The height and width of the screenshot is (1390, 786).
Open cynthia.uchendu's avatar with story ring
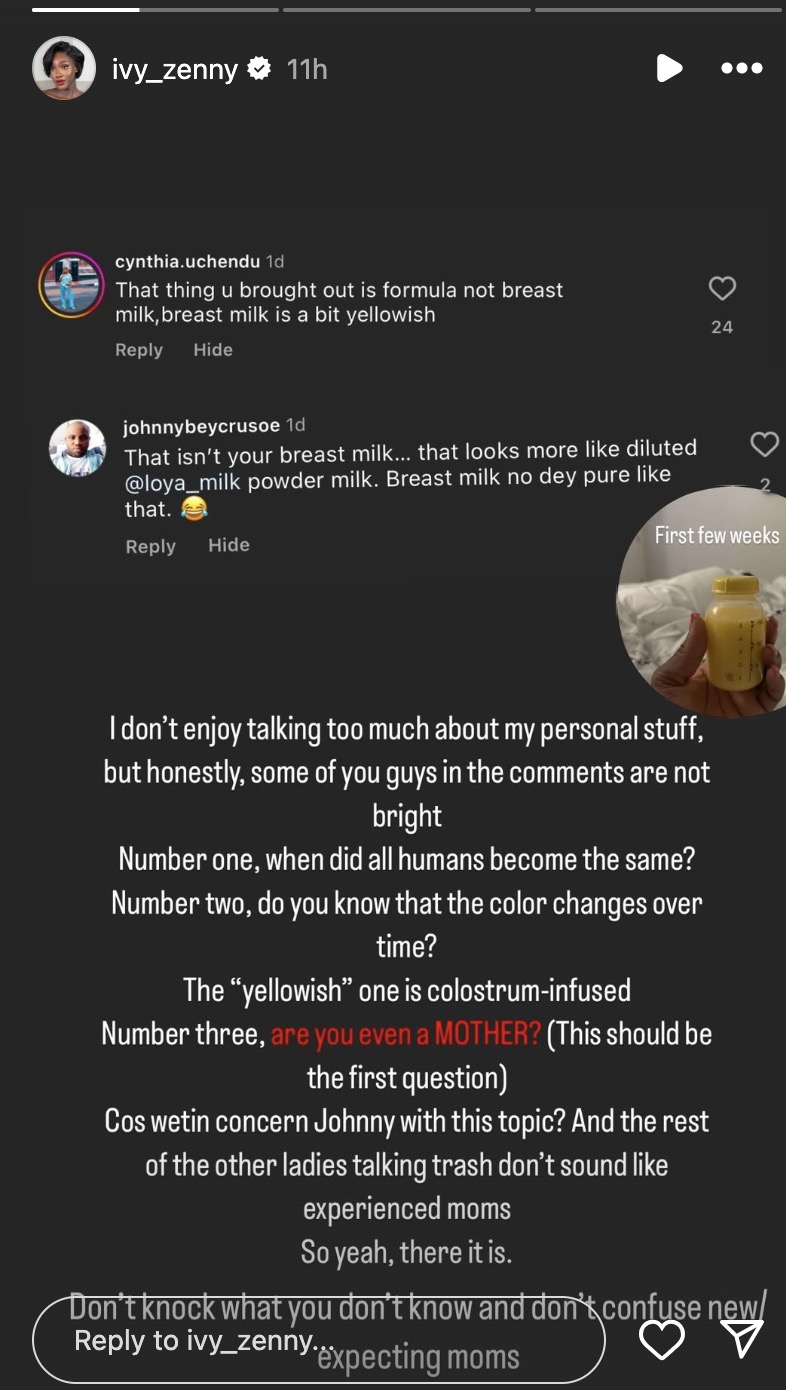pyautogui.click(x=72, y=285)
